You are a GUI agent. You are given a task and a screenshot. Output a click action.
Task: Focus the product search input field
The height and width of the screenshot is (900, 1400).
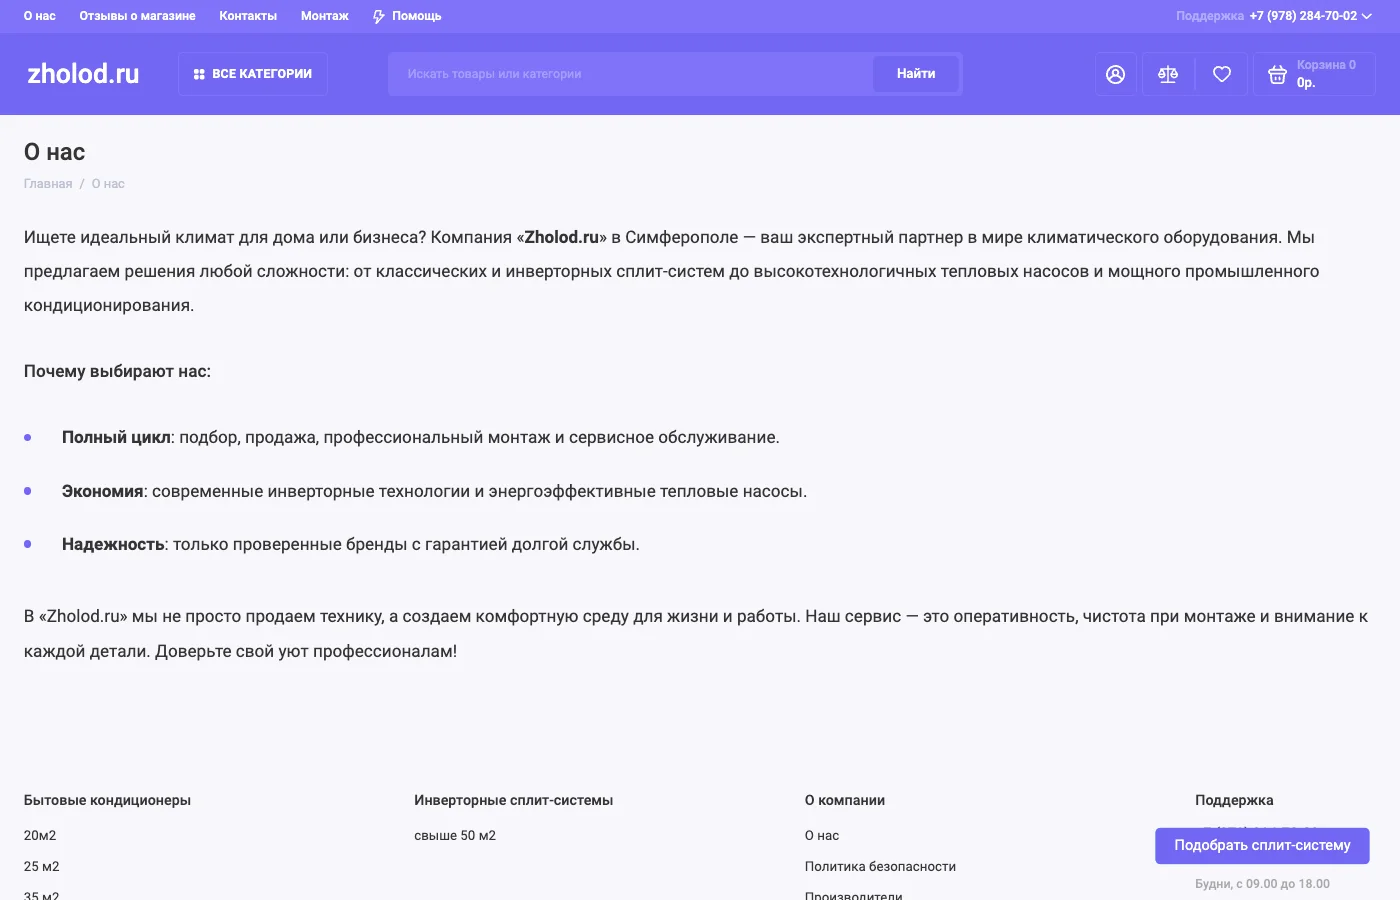(x=630, y=74)
